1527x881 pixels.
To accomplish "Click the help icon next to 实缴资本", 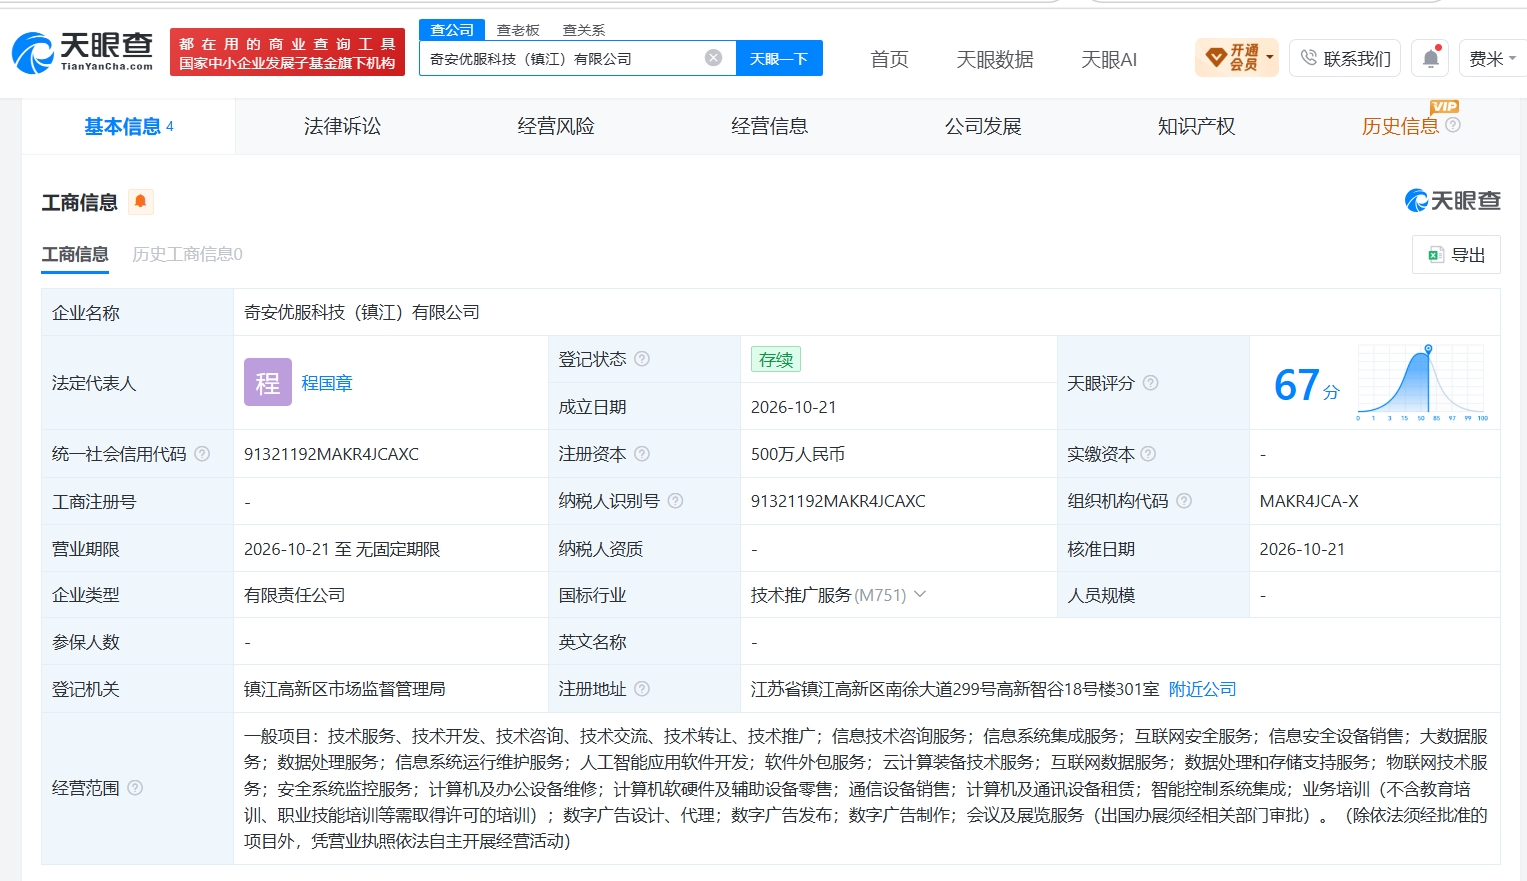I will [1148, 454].
